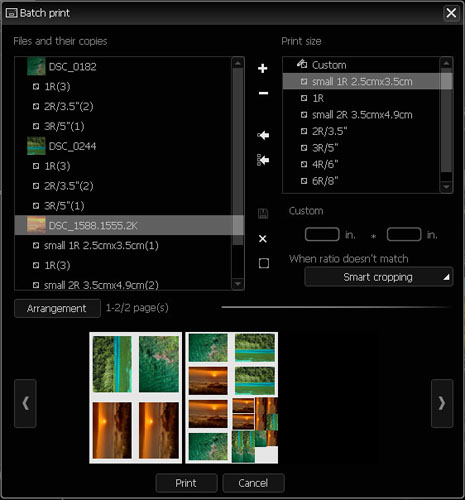
Task: Select Custom in Print size list
Action: coord(361,65)
